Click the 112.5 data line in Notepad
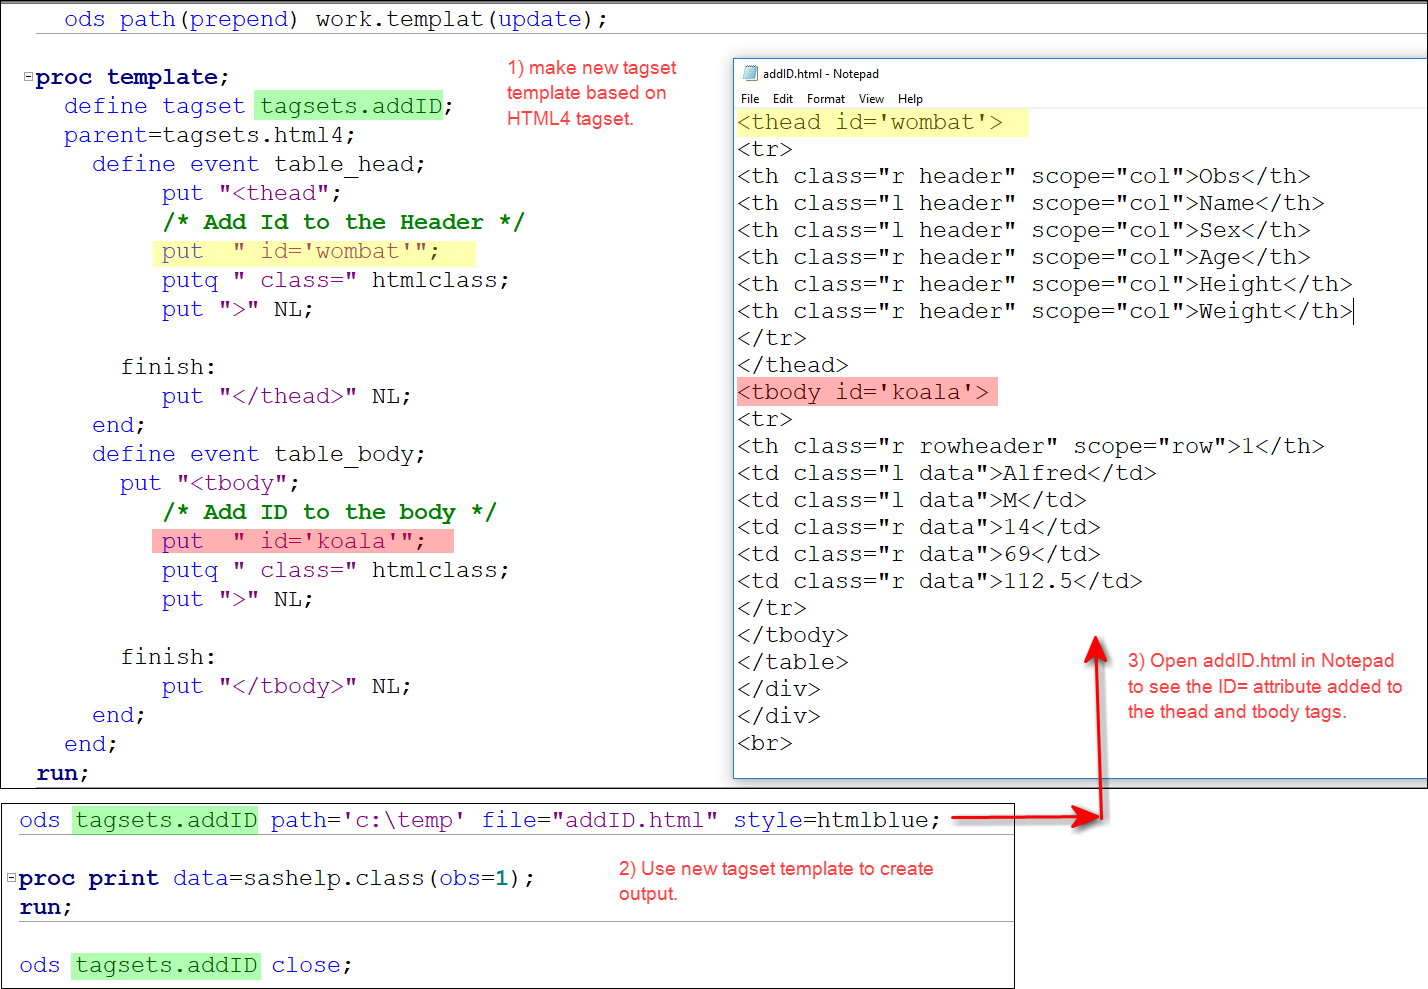 pyautogui.click(x=940, y=581)
